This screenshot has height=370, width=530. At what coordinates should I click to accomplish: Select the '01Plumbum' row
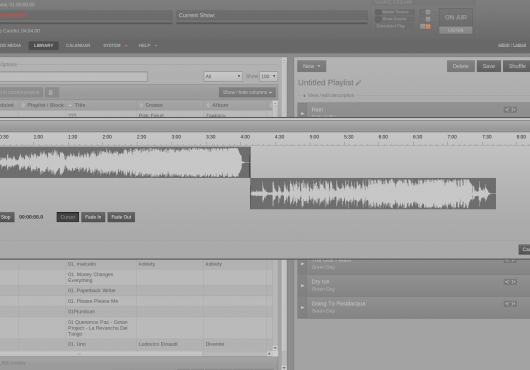(x=136, y=312)
